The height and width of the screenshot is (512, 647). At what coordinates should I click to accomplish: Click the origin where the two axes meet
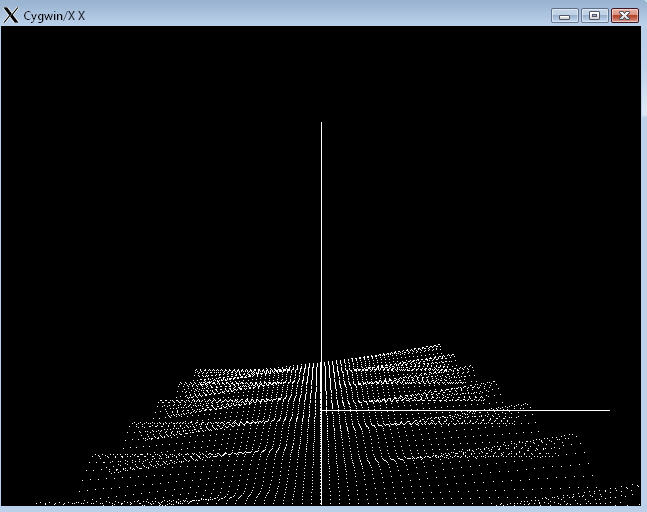321,410
